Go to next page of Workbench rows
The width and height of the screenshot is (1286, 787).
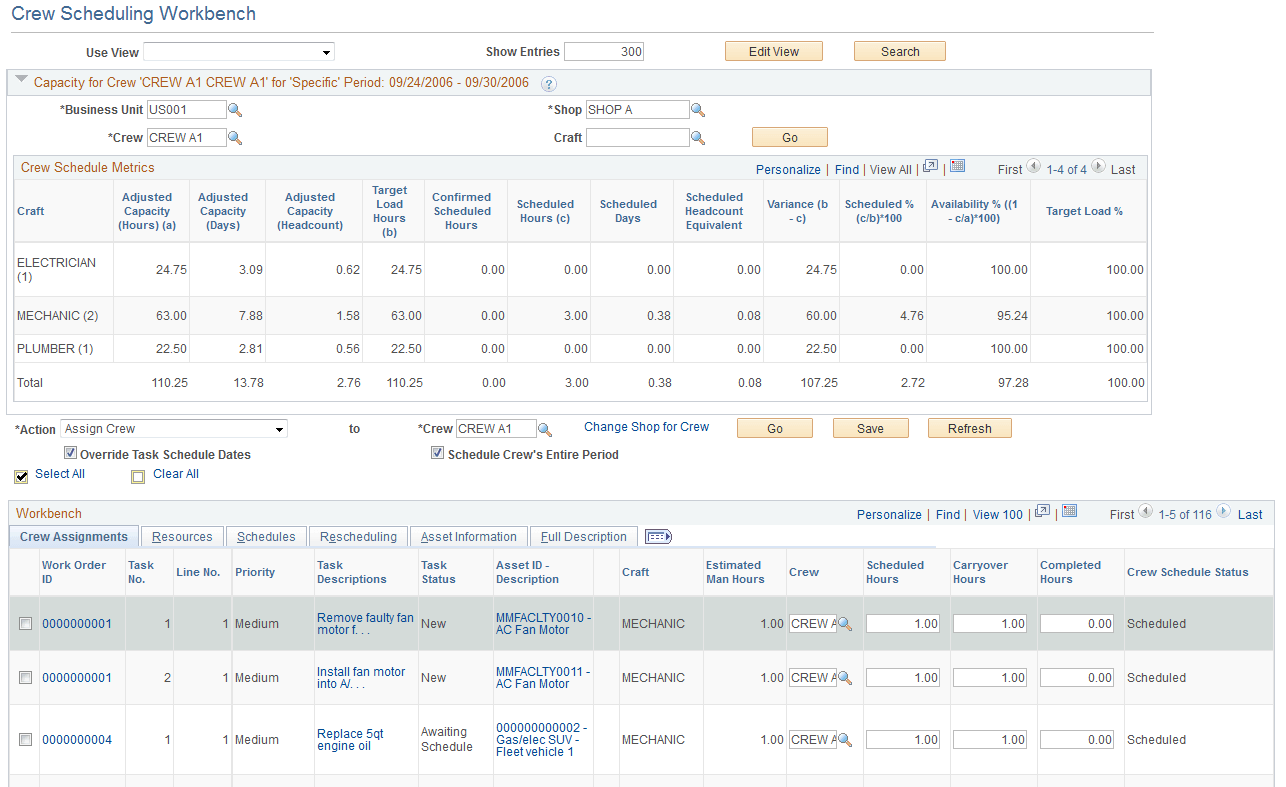1224,514
